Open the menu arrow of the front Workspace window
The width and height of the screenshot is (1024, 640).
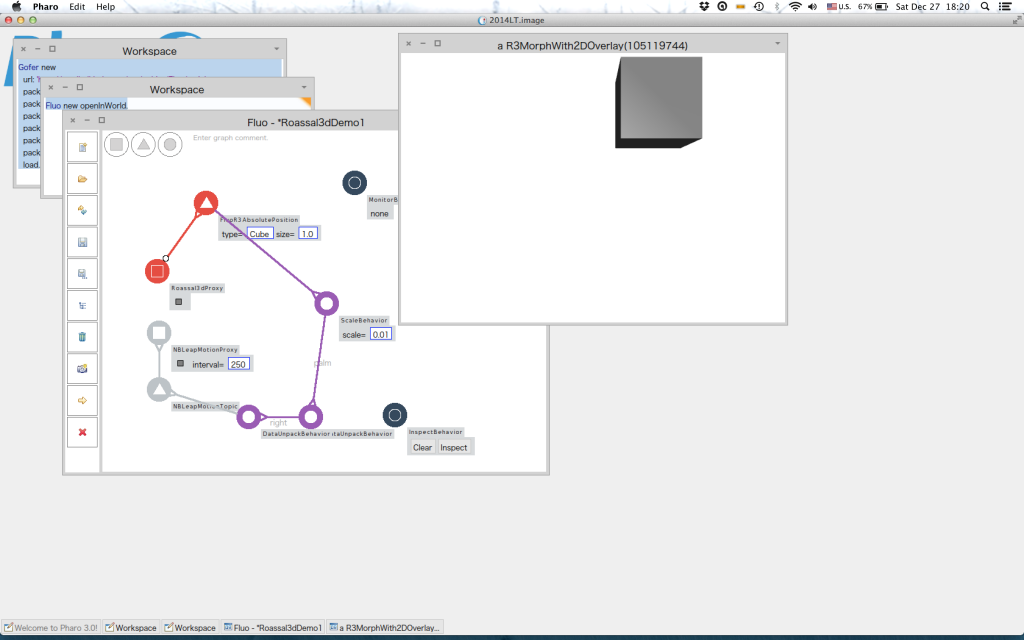click(x=304, y=88)
